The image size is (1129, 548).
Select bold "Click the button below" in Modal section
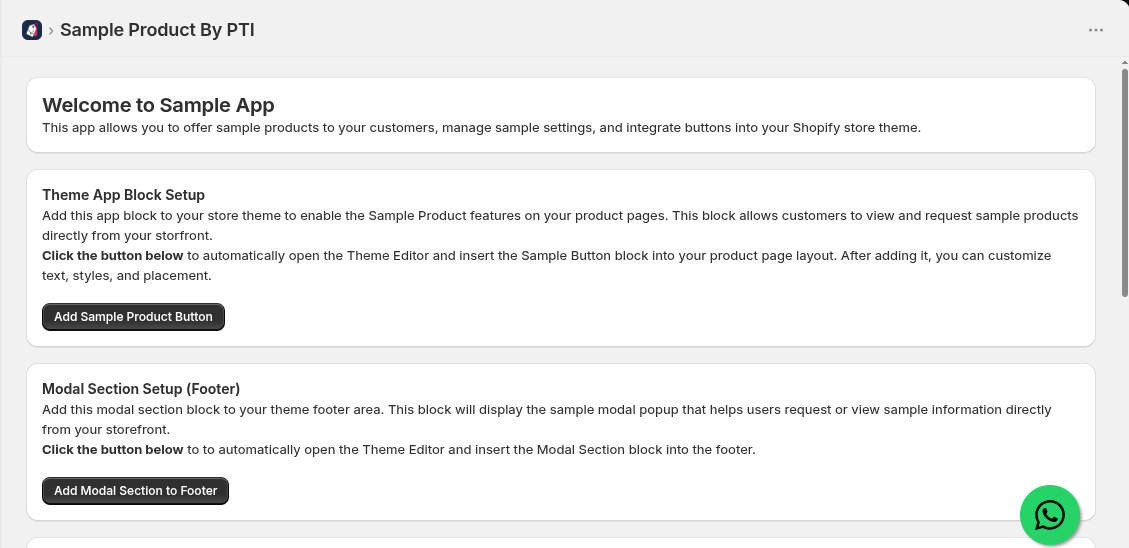[x=113, y=449]
